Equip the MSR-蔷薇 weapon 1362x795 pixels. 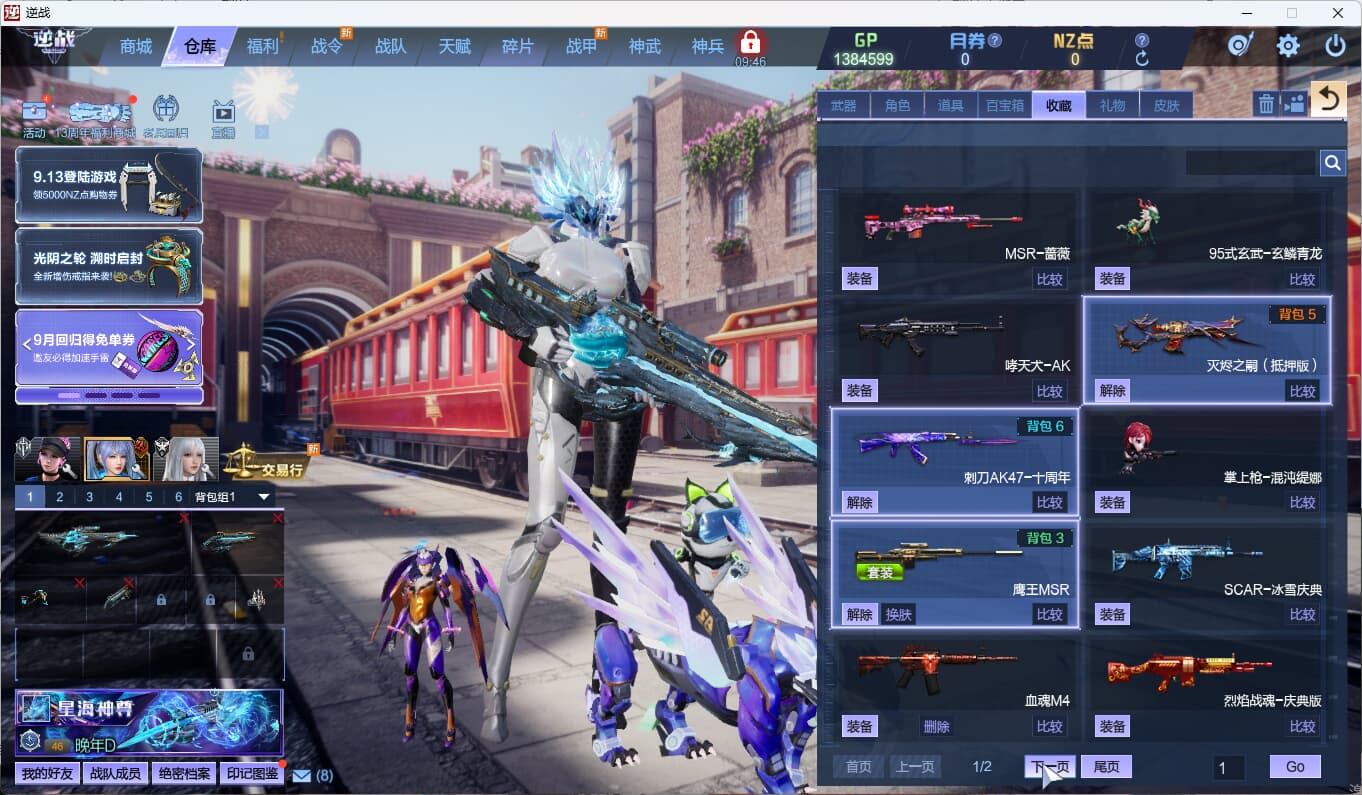tap(859, 278)
